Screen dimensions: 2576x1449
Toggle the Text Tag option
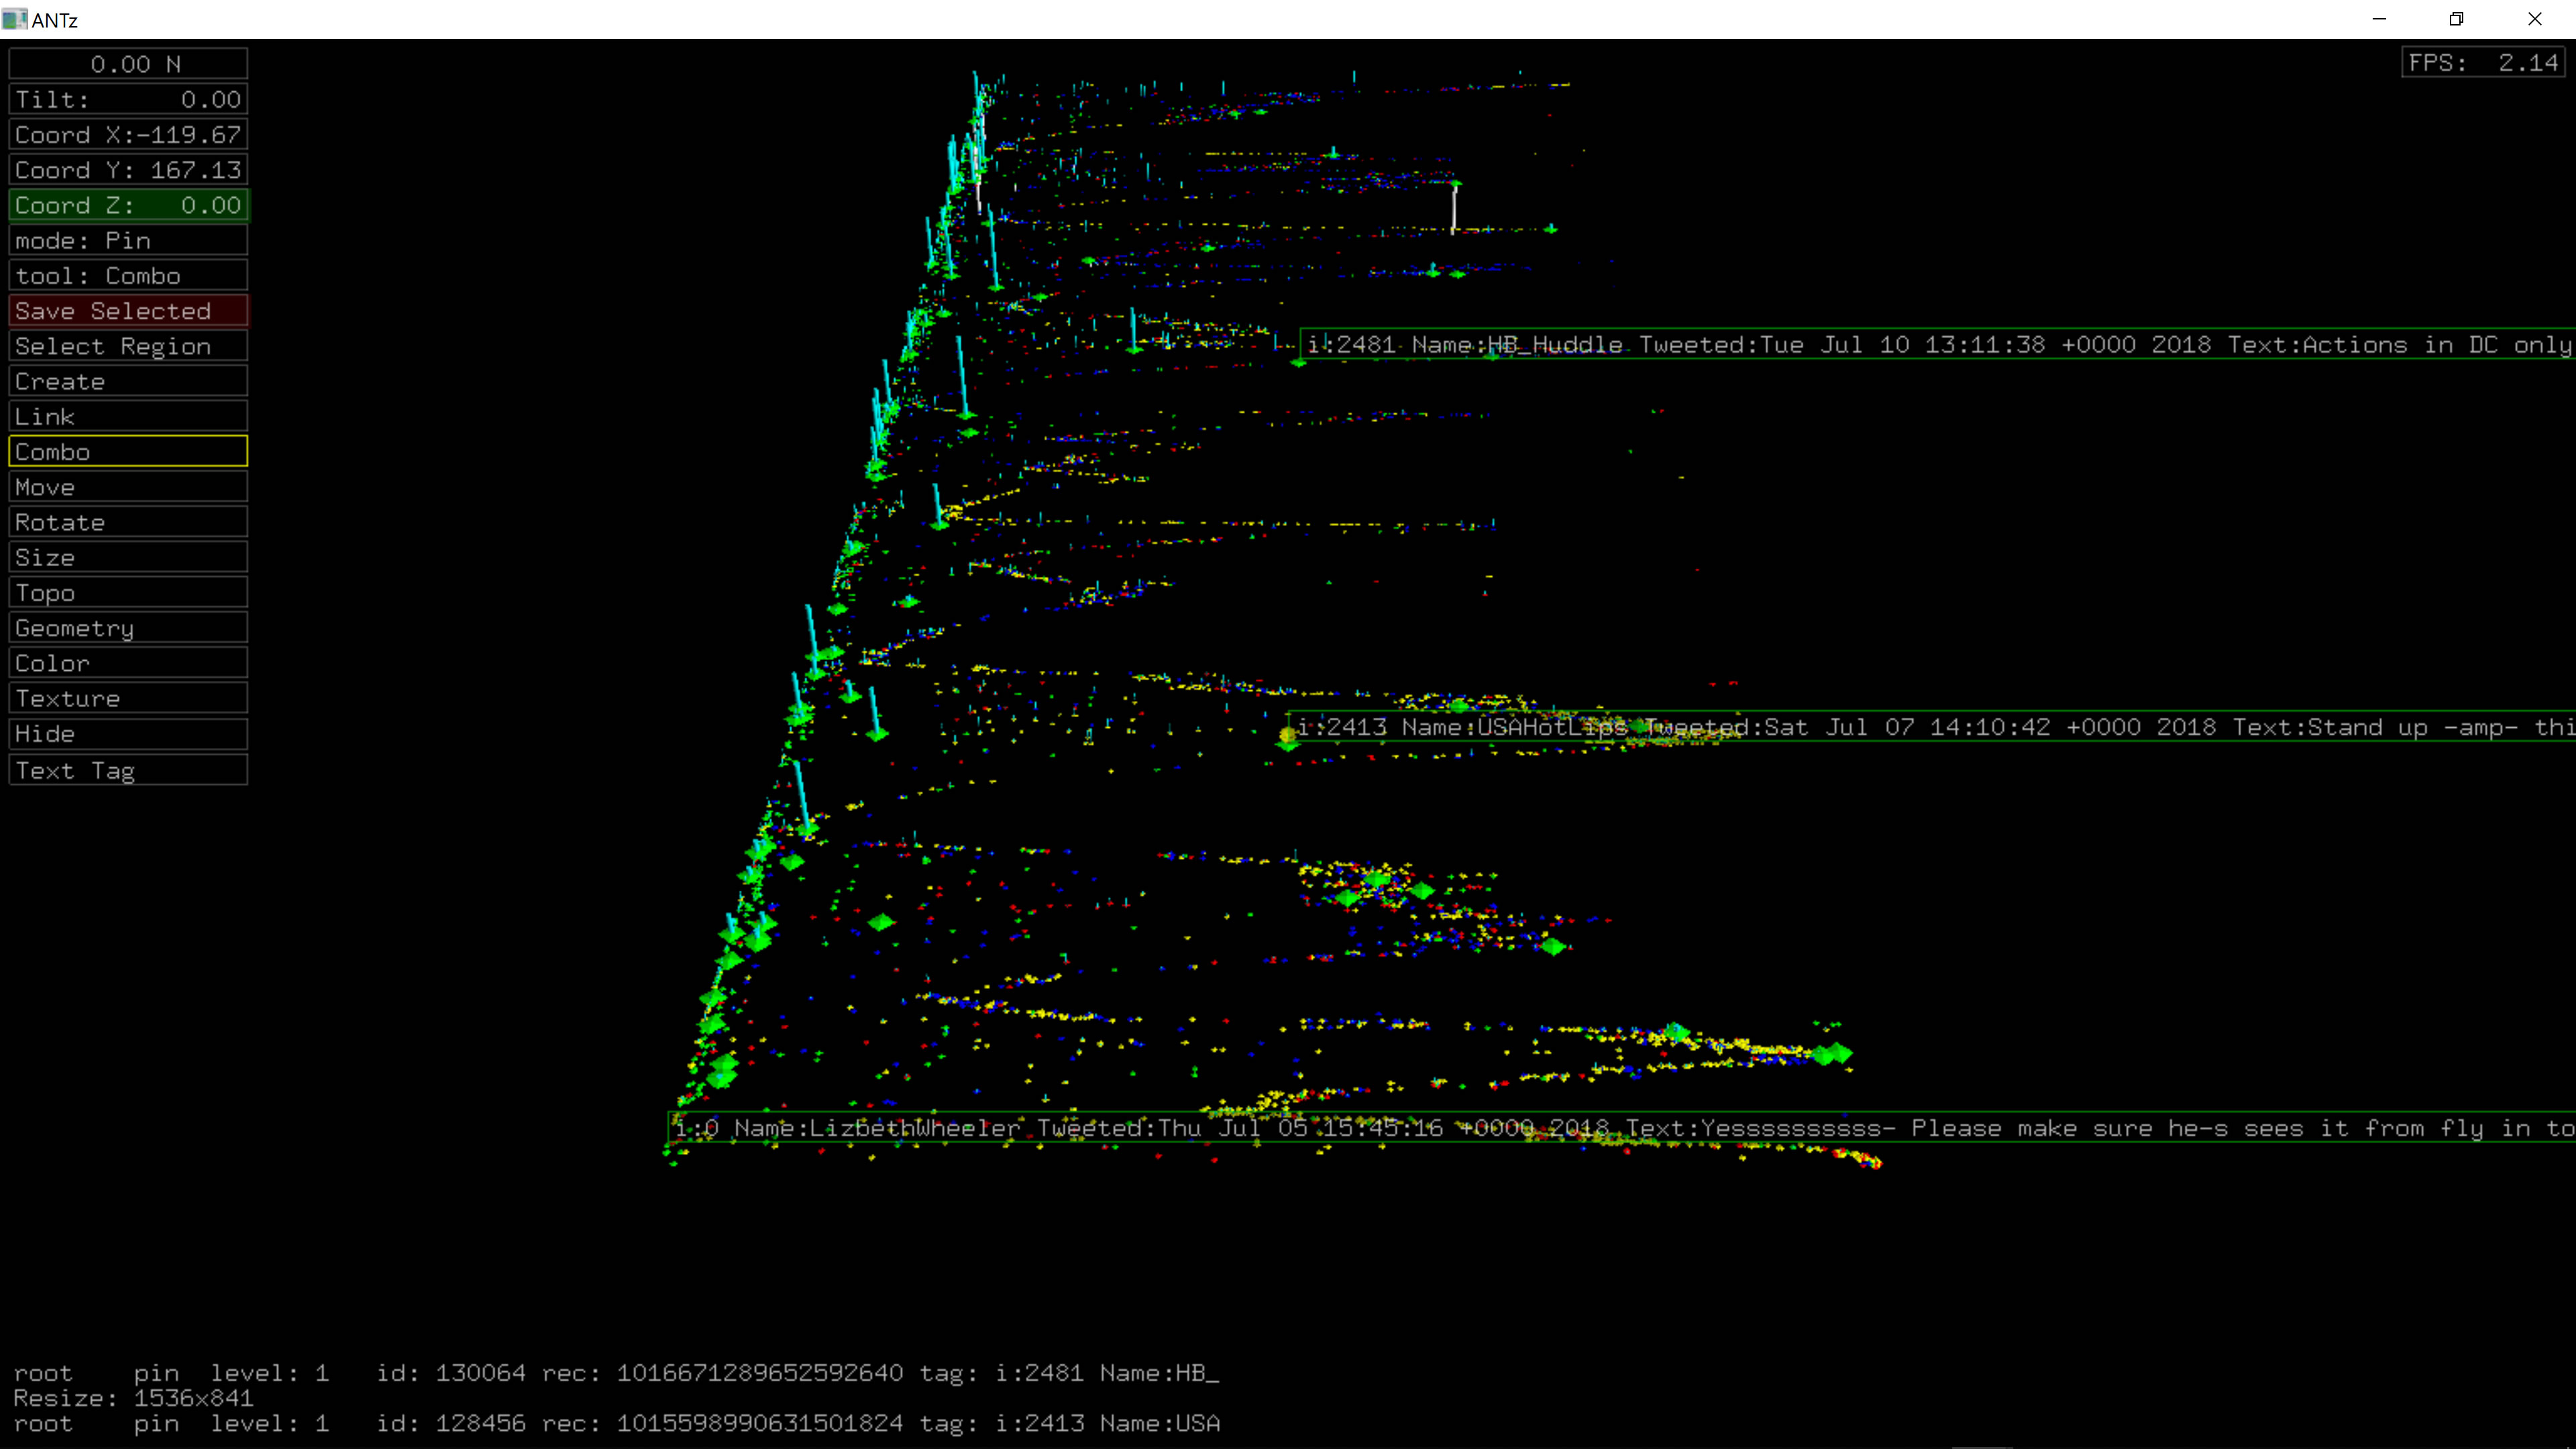click(128, 770)
